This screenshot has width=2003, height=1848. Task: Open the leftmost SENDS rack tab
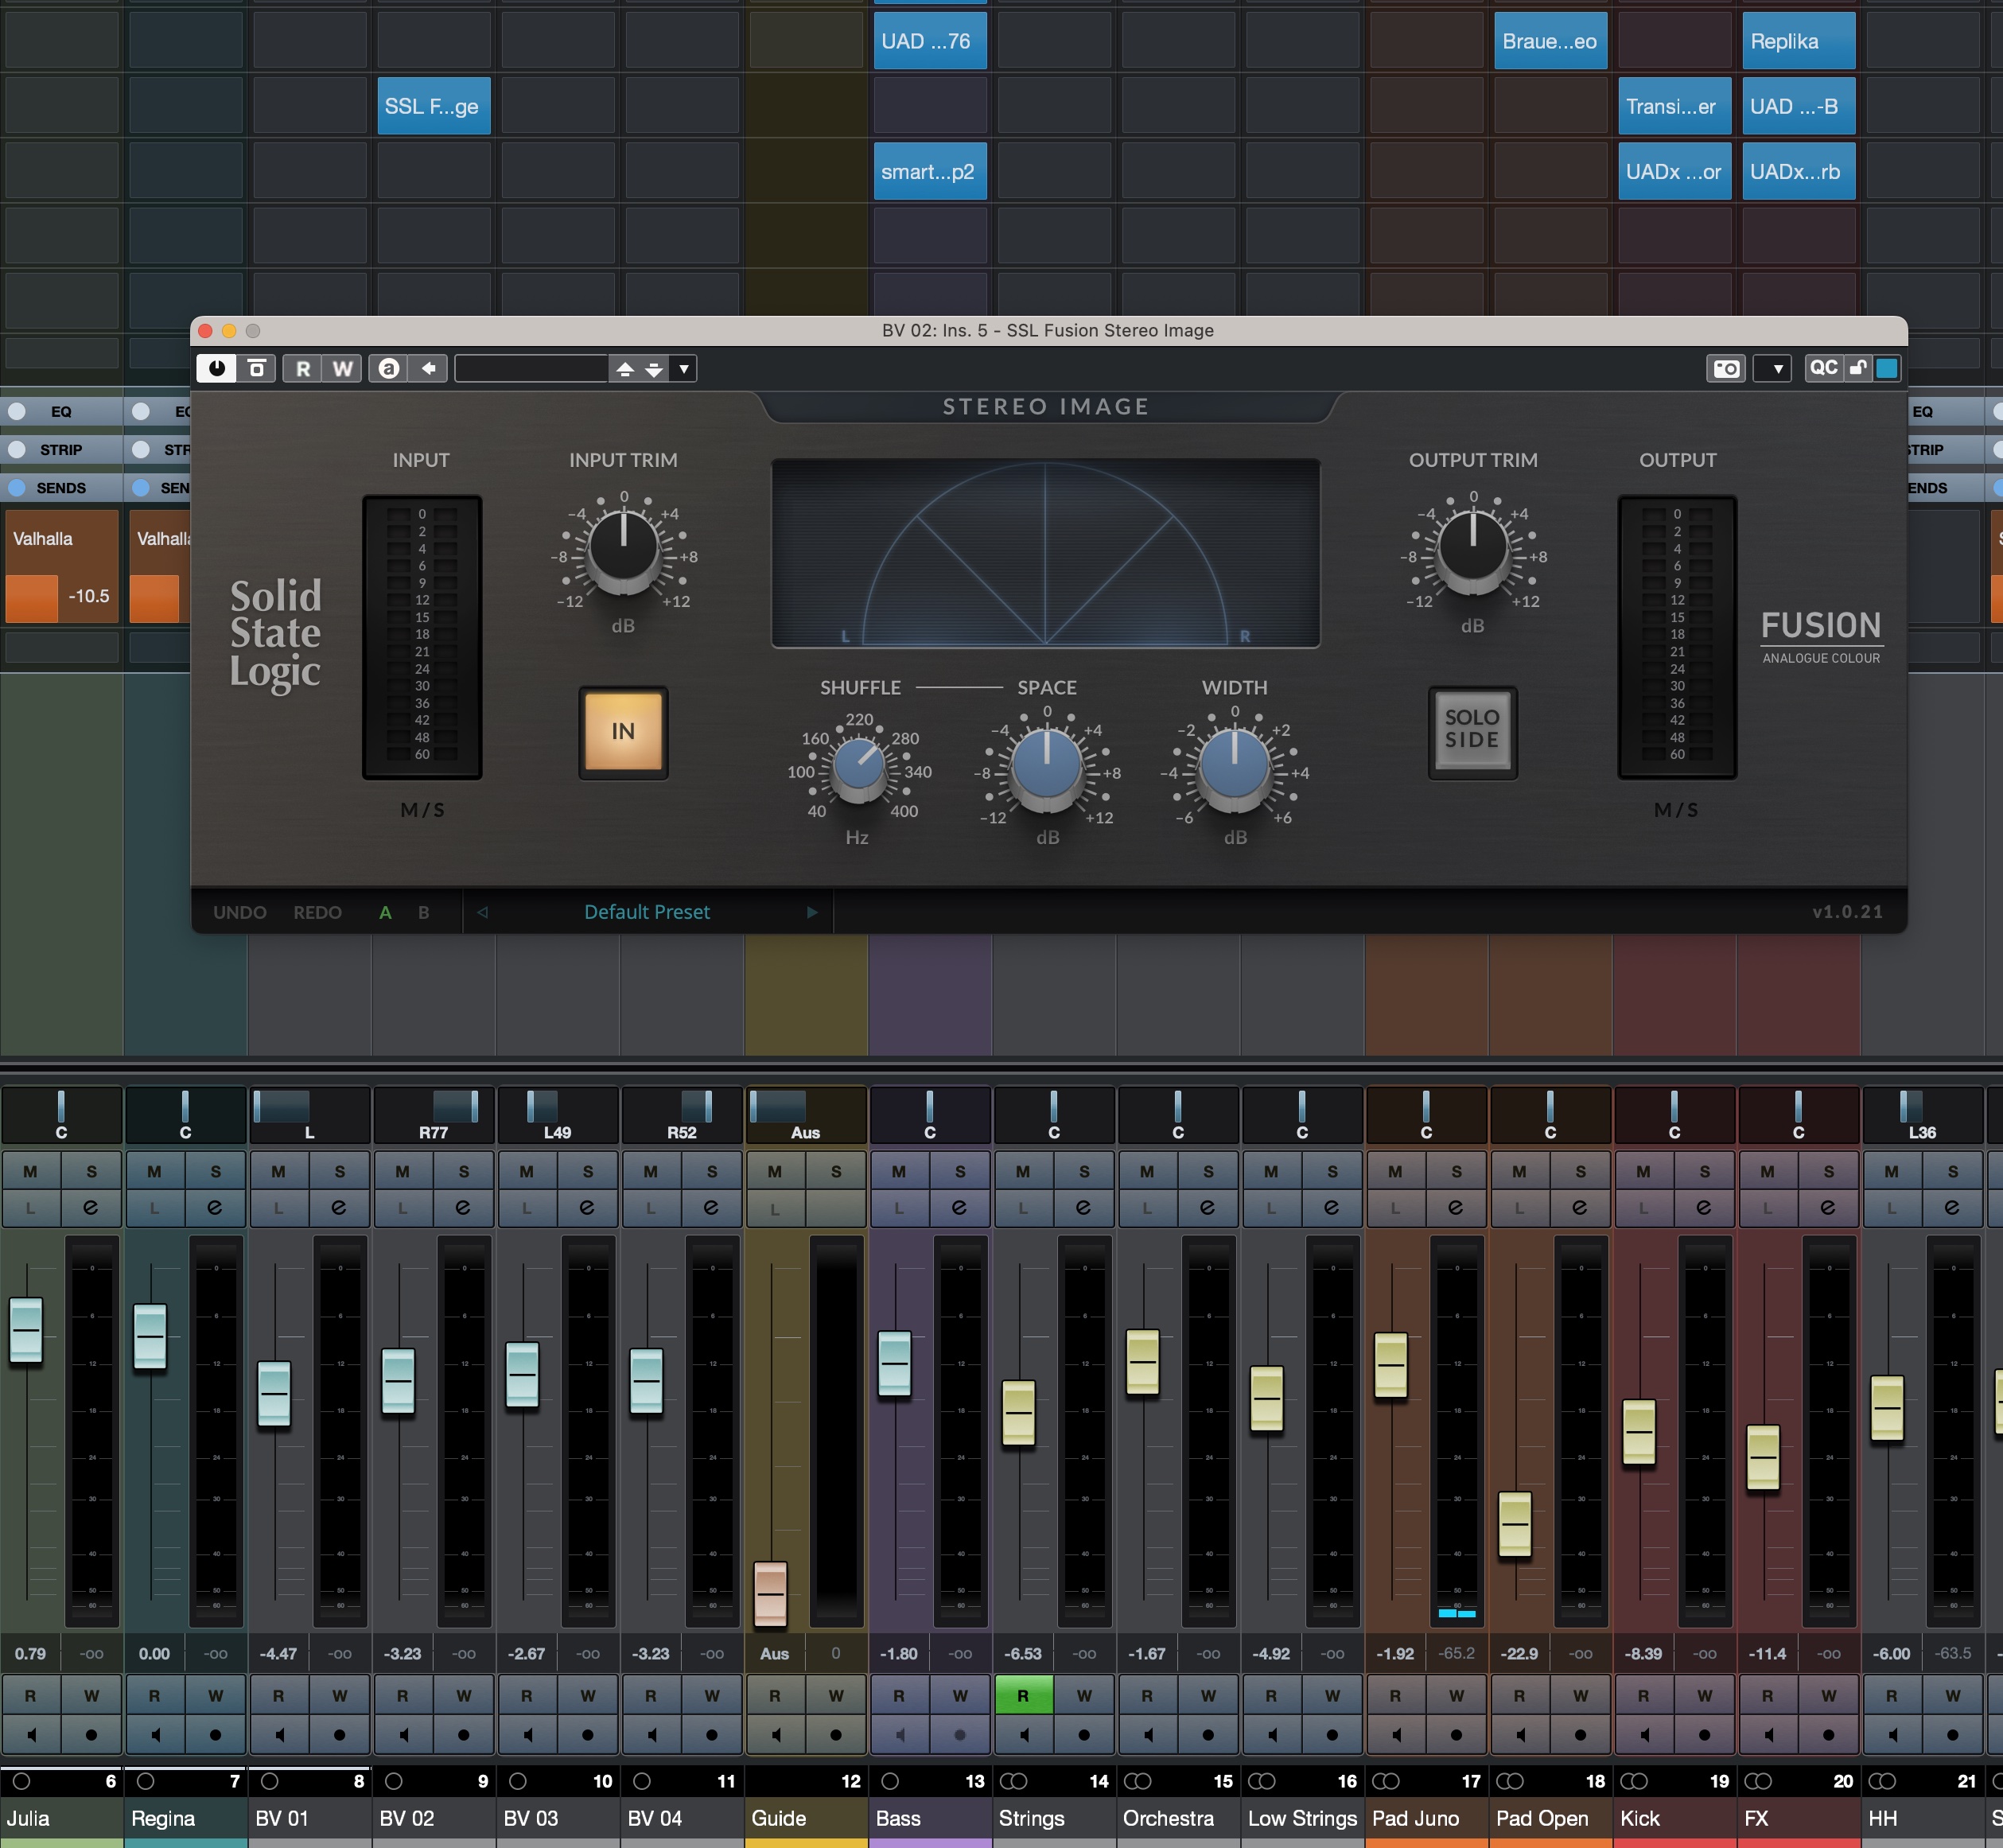(61, 488)
